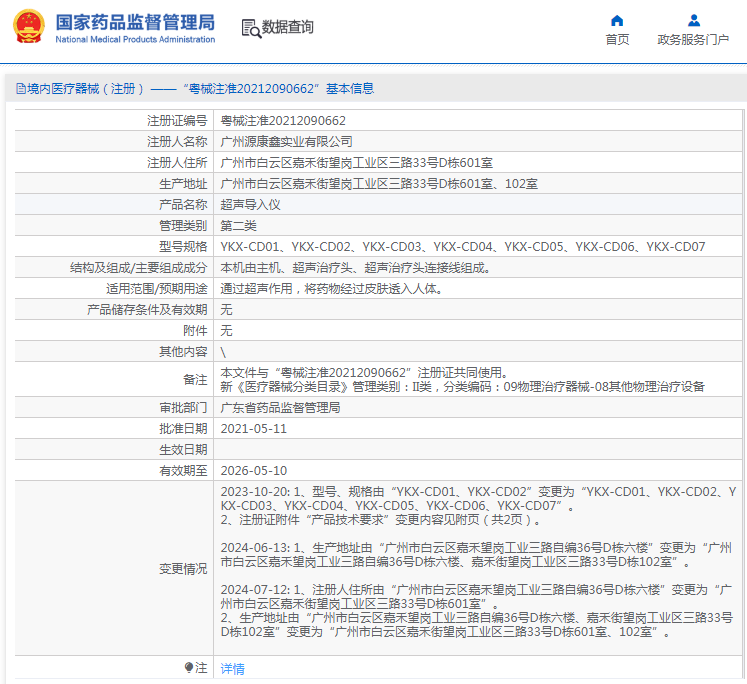747x684 pixels.
Task: Select the YKX-CD01 model list row
Action: tap(463, 247)
